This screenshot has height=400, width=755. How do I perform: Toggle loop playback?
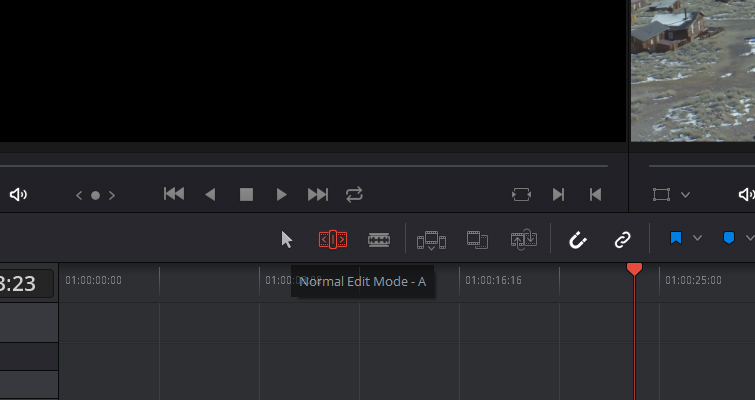[x=354, y=194]
